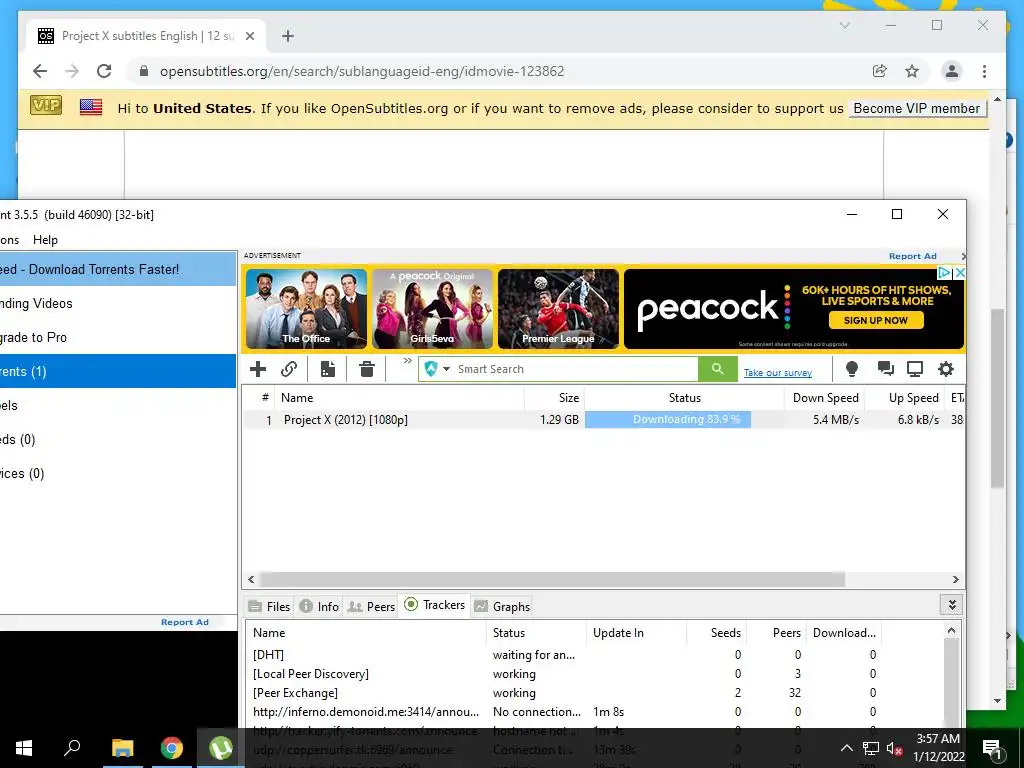Click Become VIP member button in Chrome

pos(917,108)
